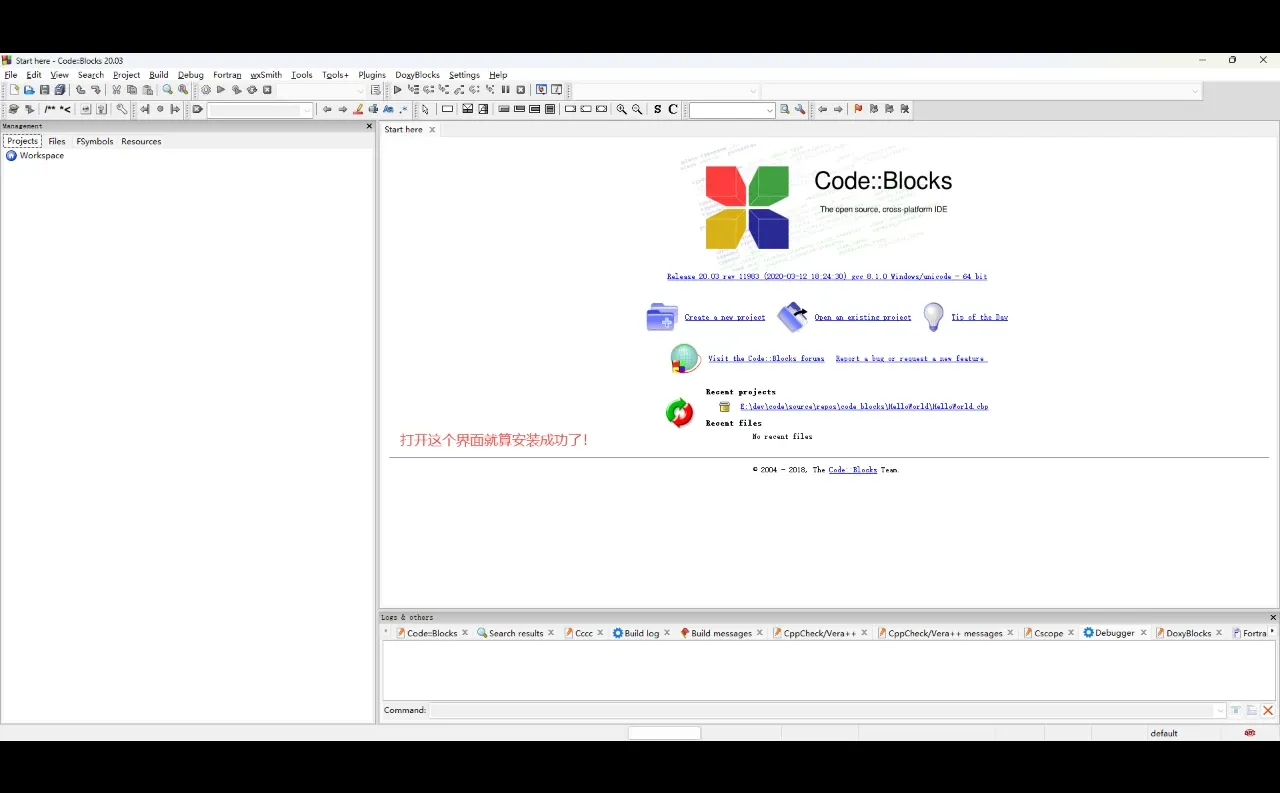
Task: Select the Save all files icon
Action: [x=59, y=90]
